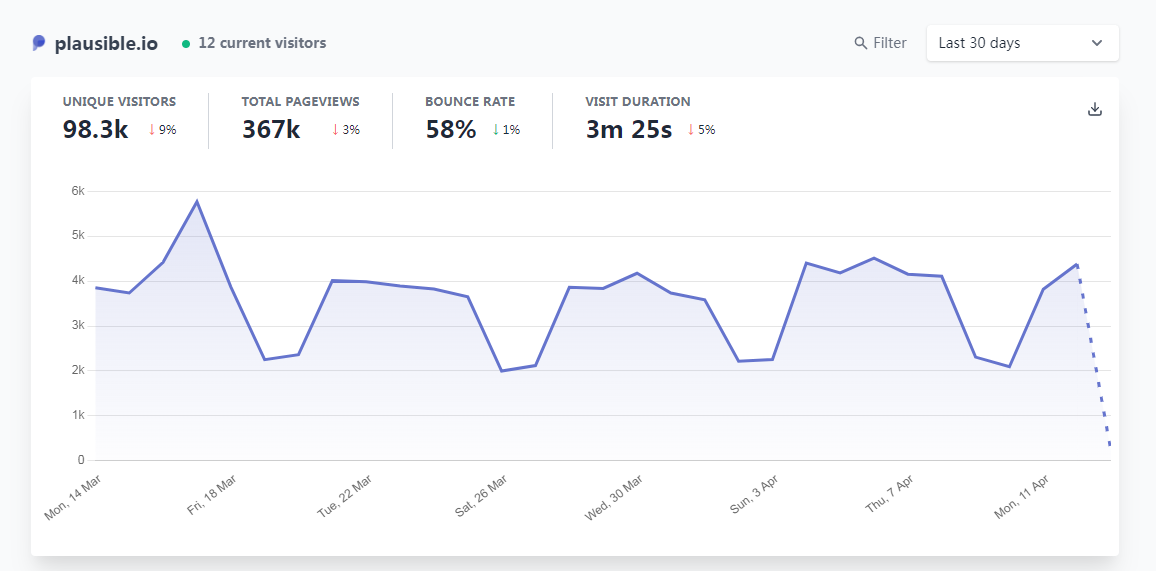Select the Unique Visitors metric
Image resolution: width=1156 pixels, height=571 pixels.
click(119, 118)
